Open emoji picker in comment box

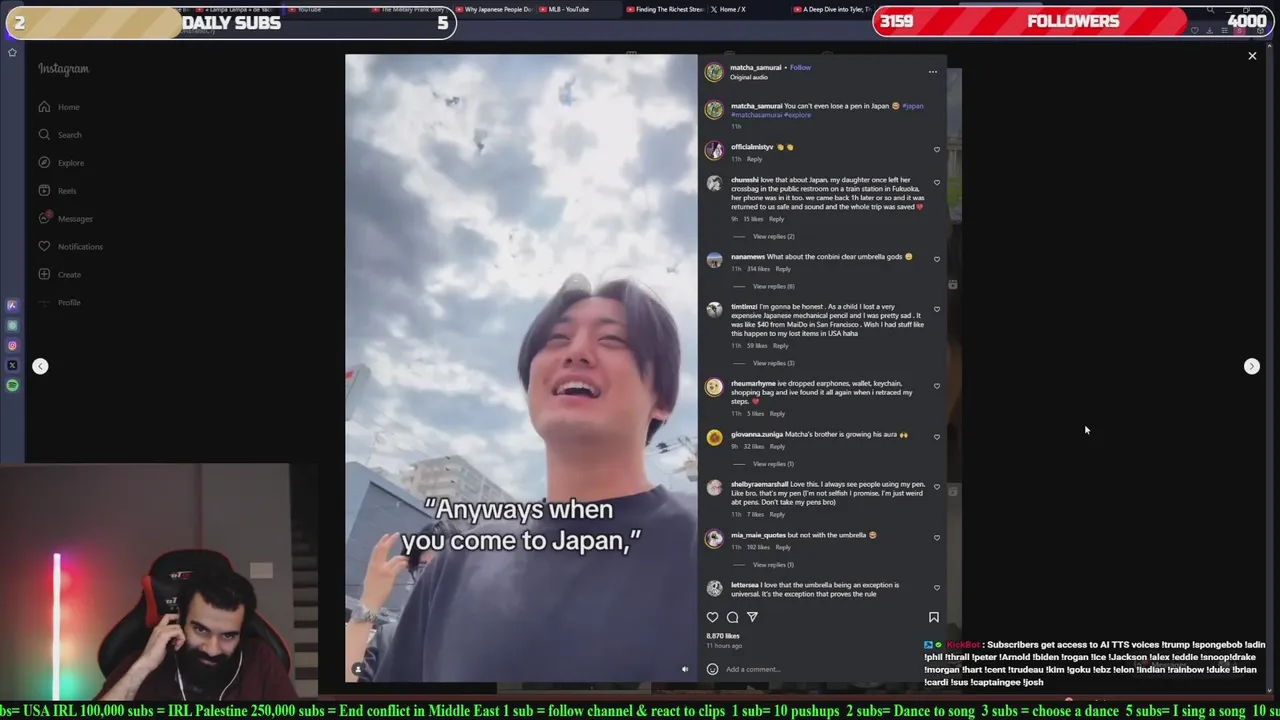point(712,669)
